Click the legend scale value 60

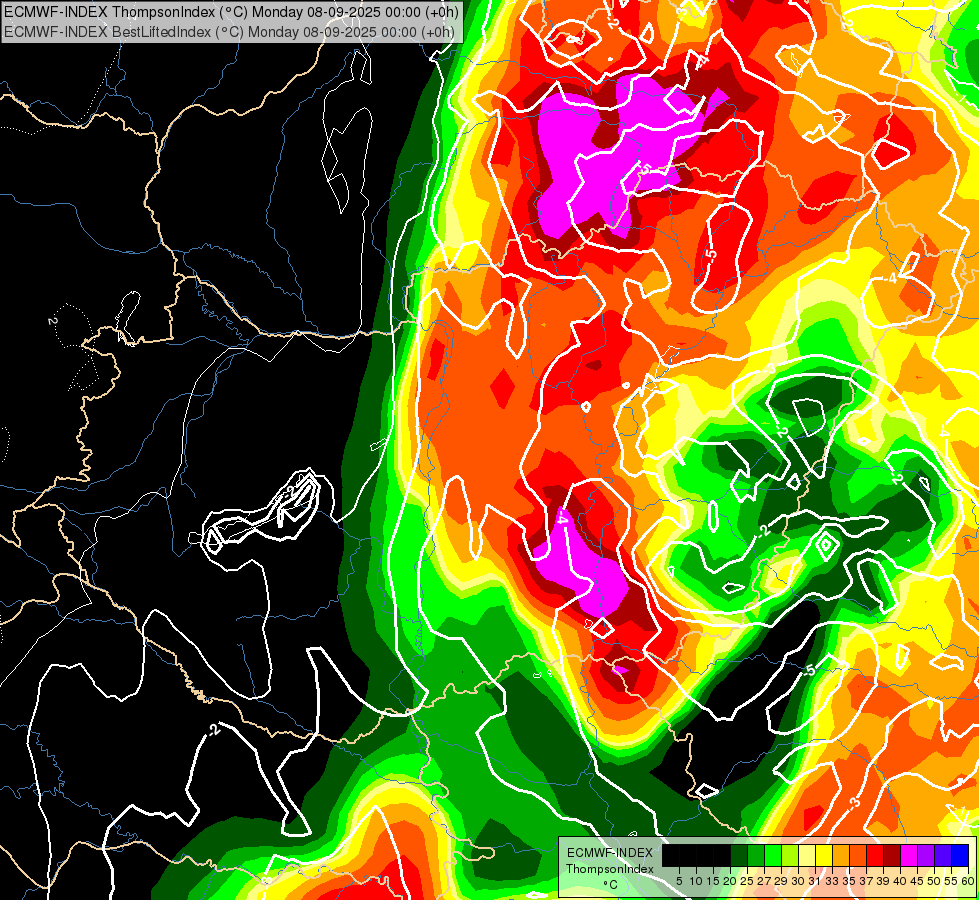click(968, 881)
